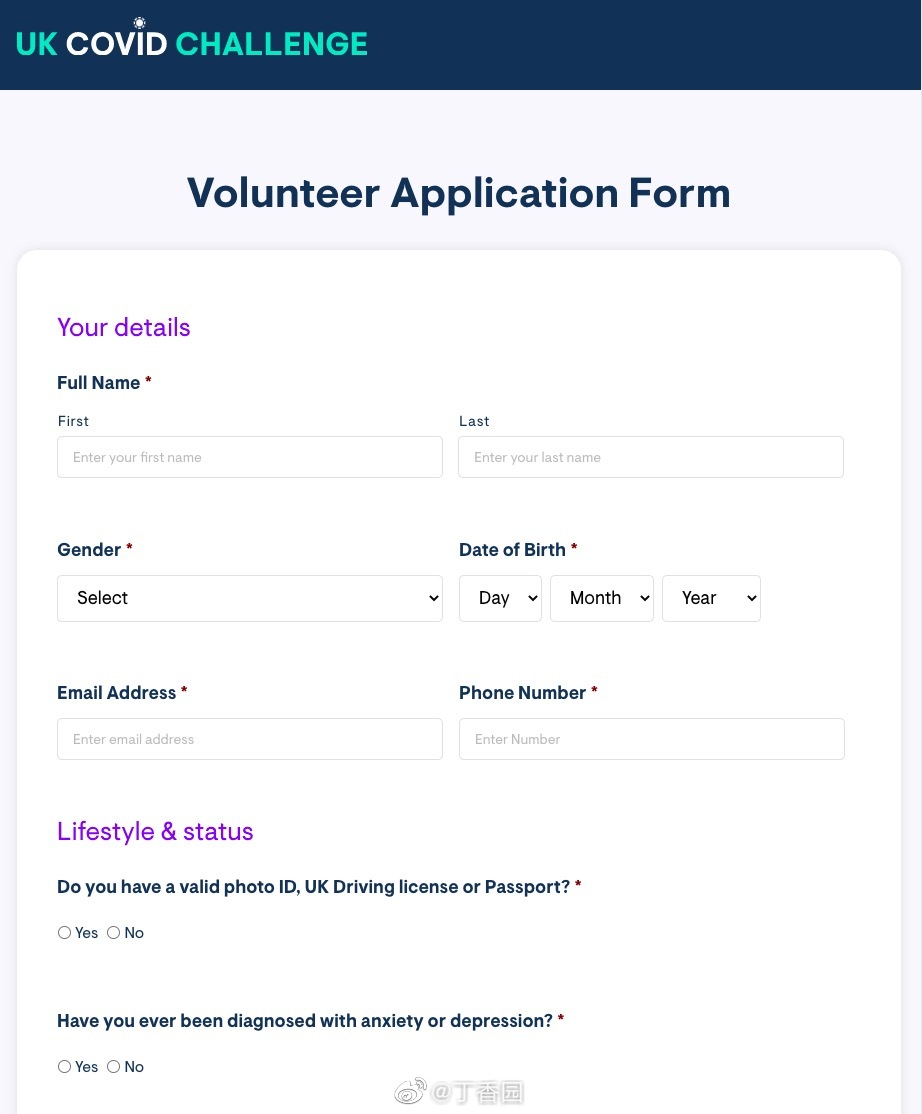Click the Full Name field label
The image size is (922, 1114).
click(x=99, y=382)
